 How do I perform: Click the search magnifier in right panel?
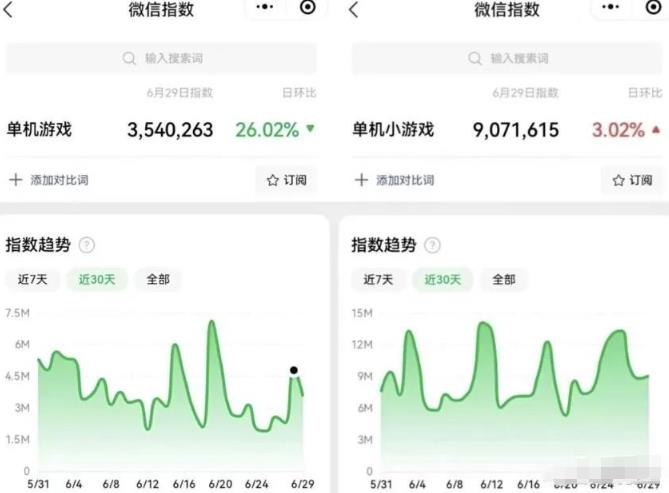474,58
